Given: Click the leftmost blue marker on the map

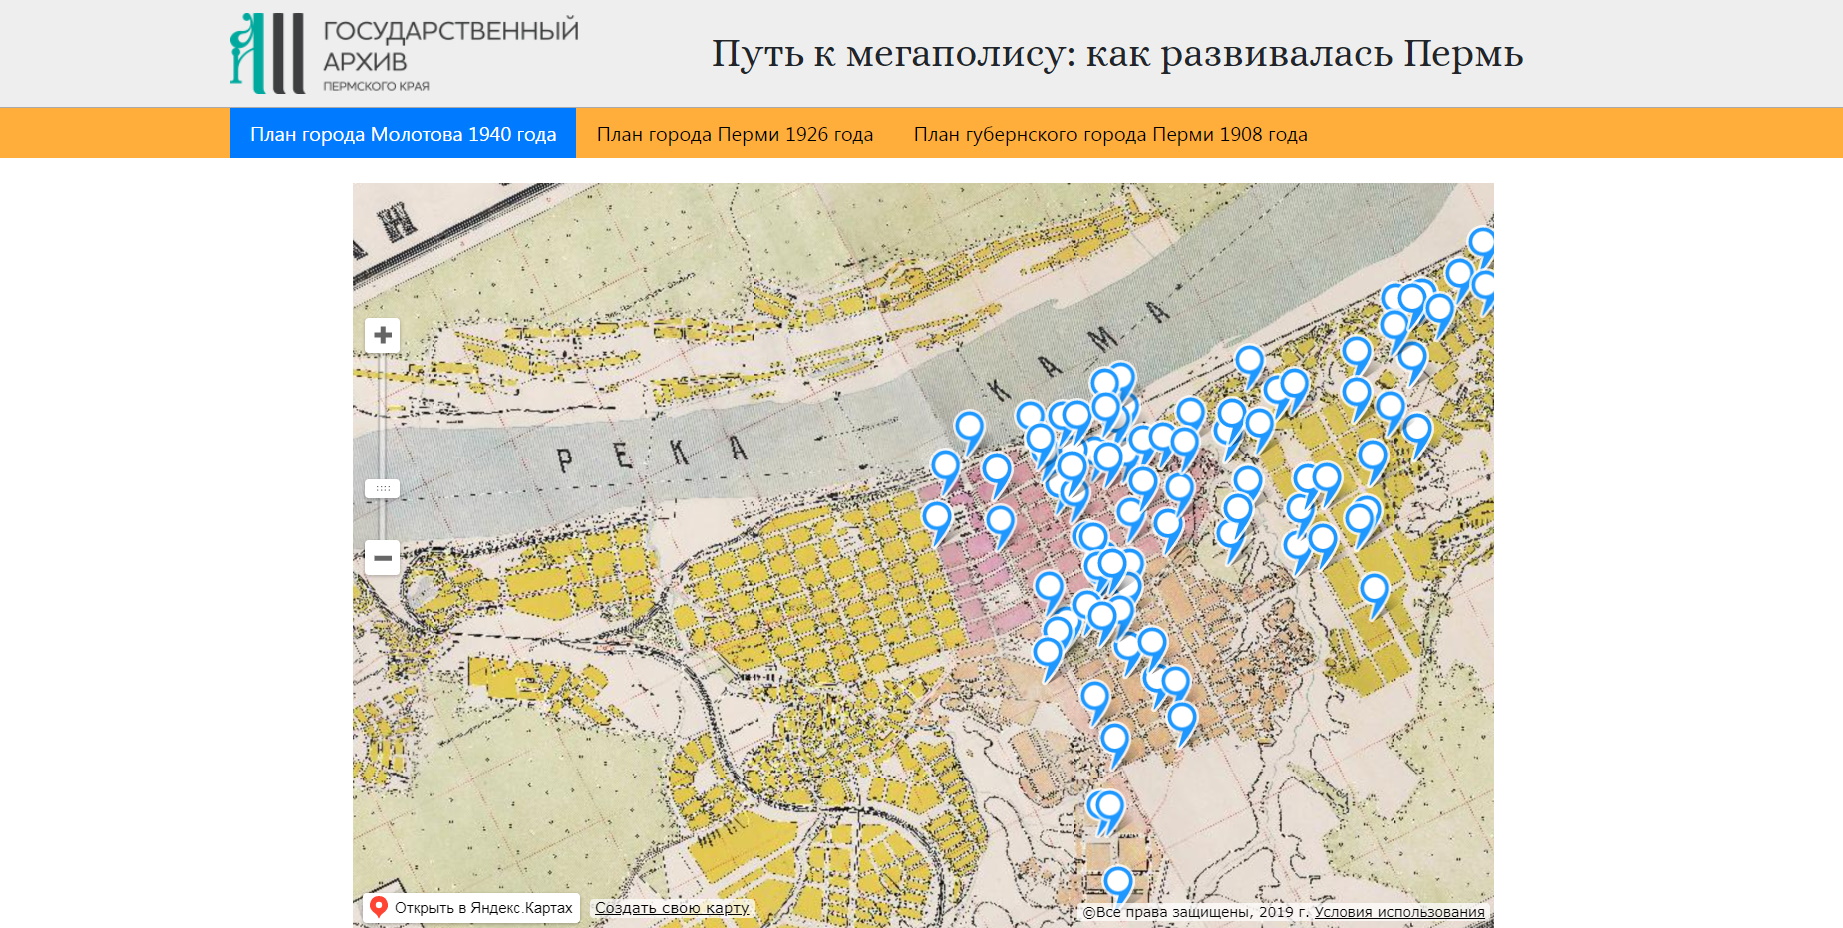Looking at the screenshot, I should (937, 518).
